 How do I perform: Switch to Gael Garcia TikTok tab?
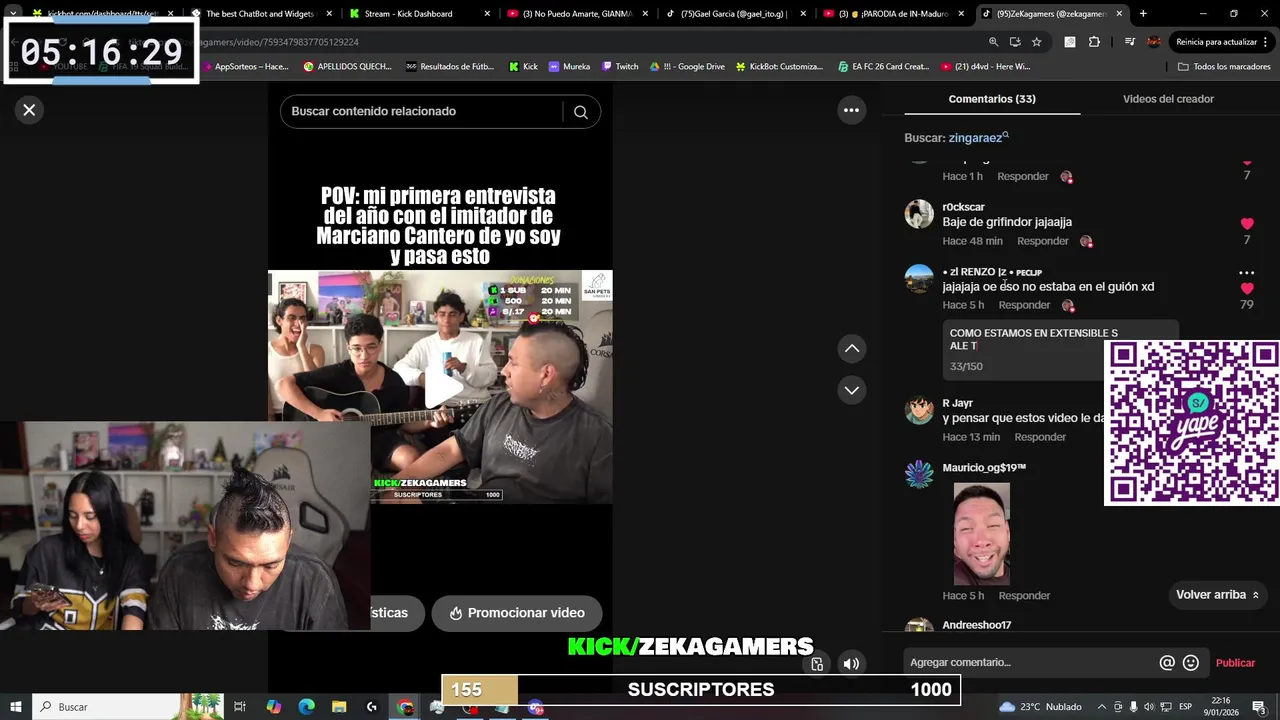pyautogui.click(x=734, y=14)
